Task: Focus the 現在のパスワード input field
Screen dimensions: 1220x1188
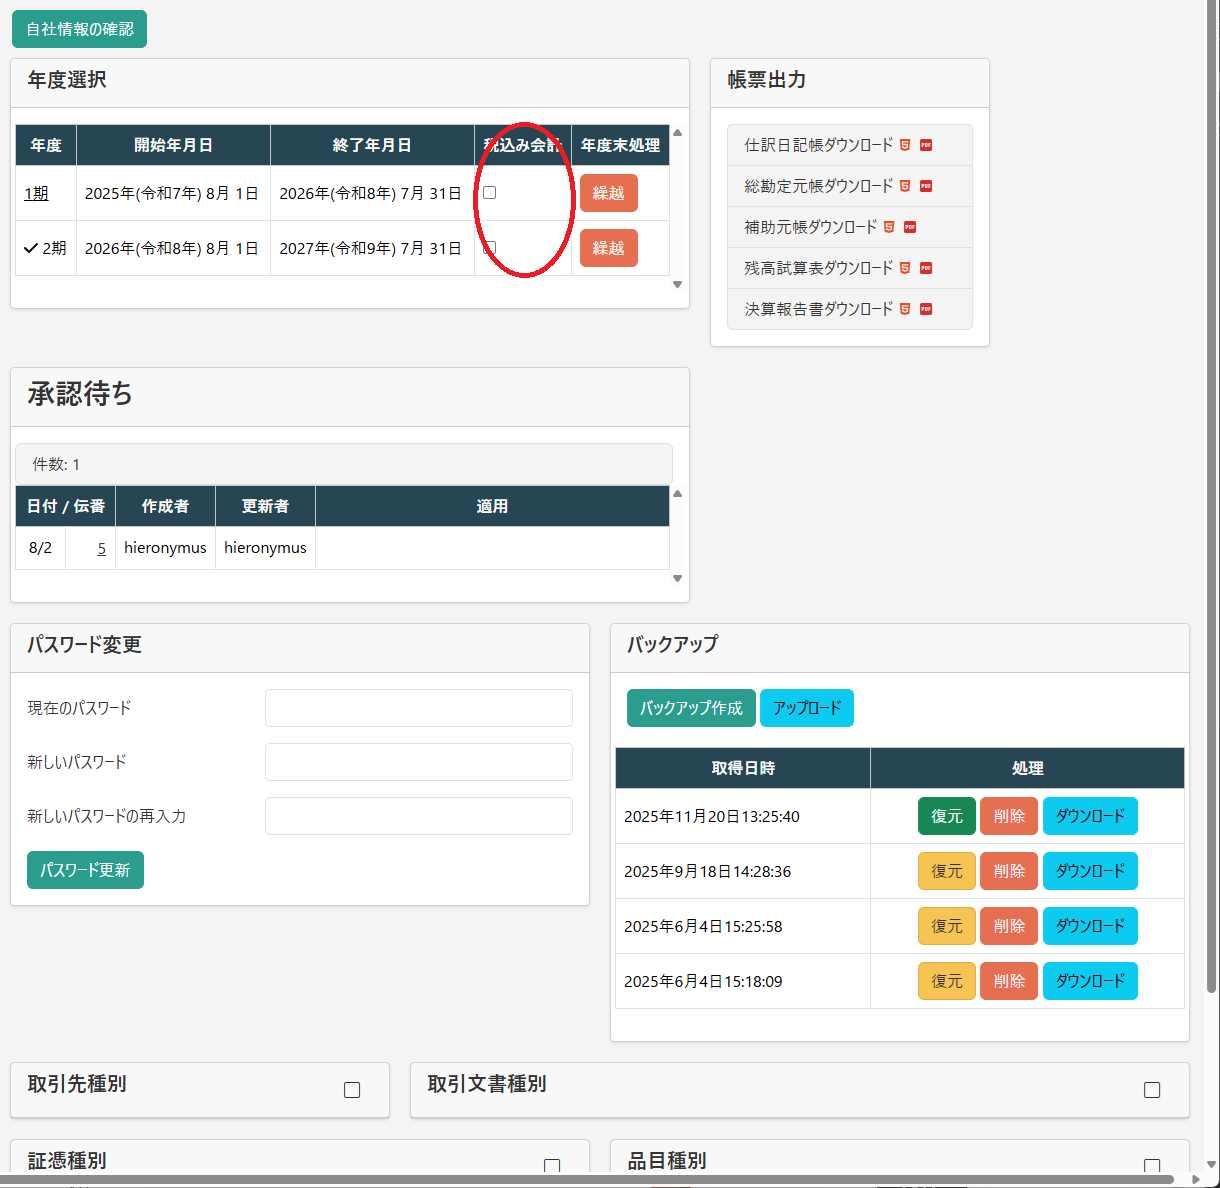Action: coord(418,708)
